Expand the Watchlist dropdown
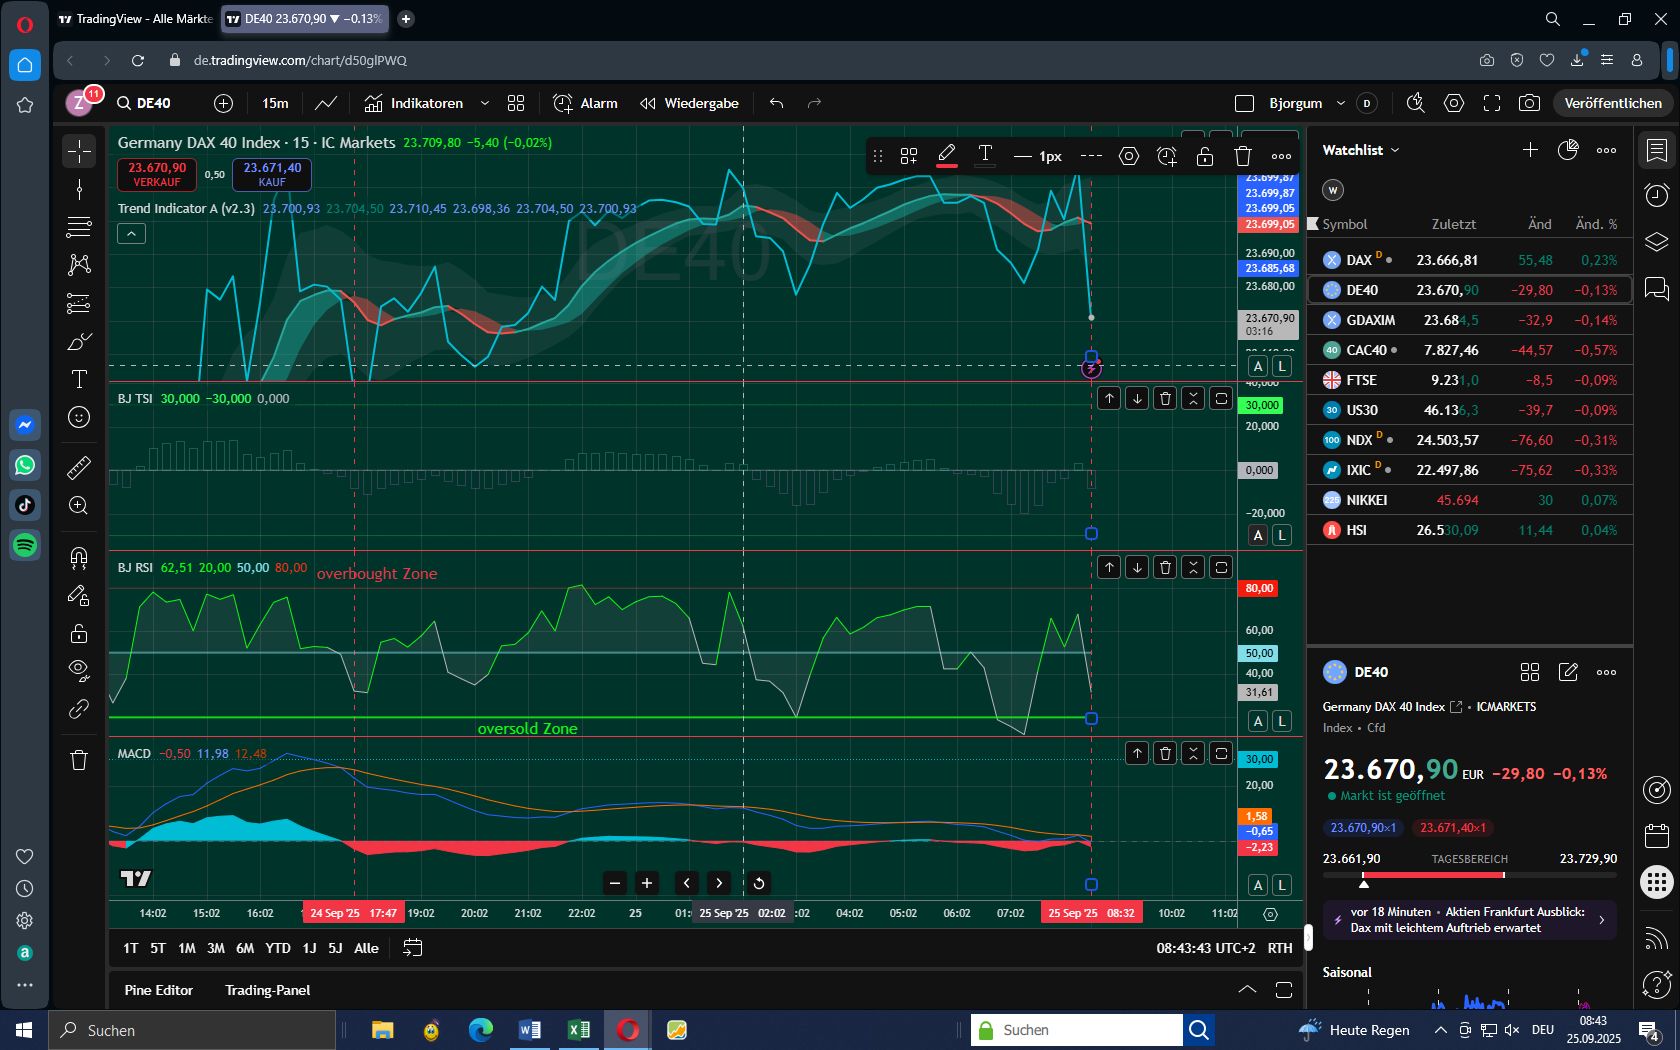This screenshot has width=1680, height=1050. (1360, 150)
